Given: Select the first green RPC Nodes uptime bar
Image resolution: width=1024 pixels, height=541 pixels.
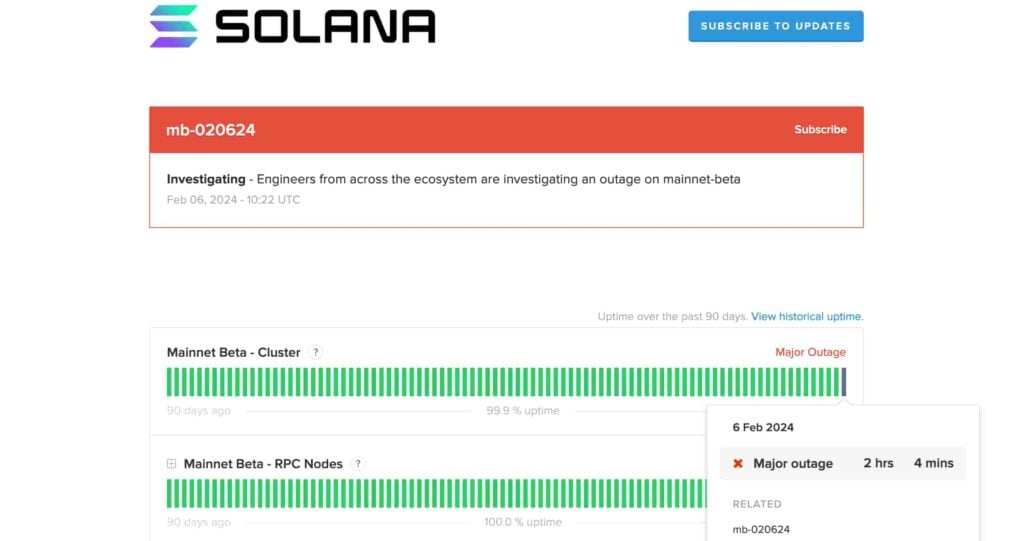Looking at the screenshot, I should tap(169, 493).
